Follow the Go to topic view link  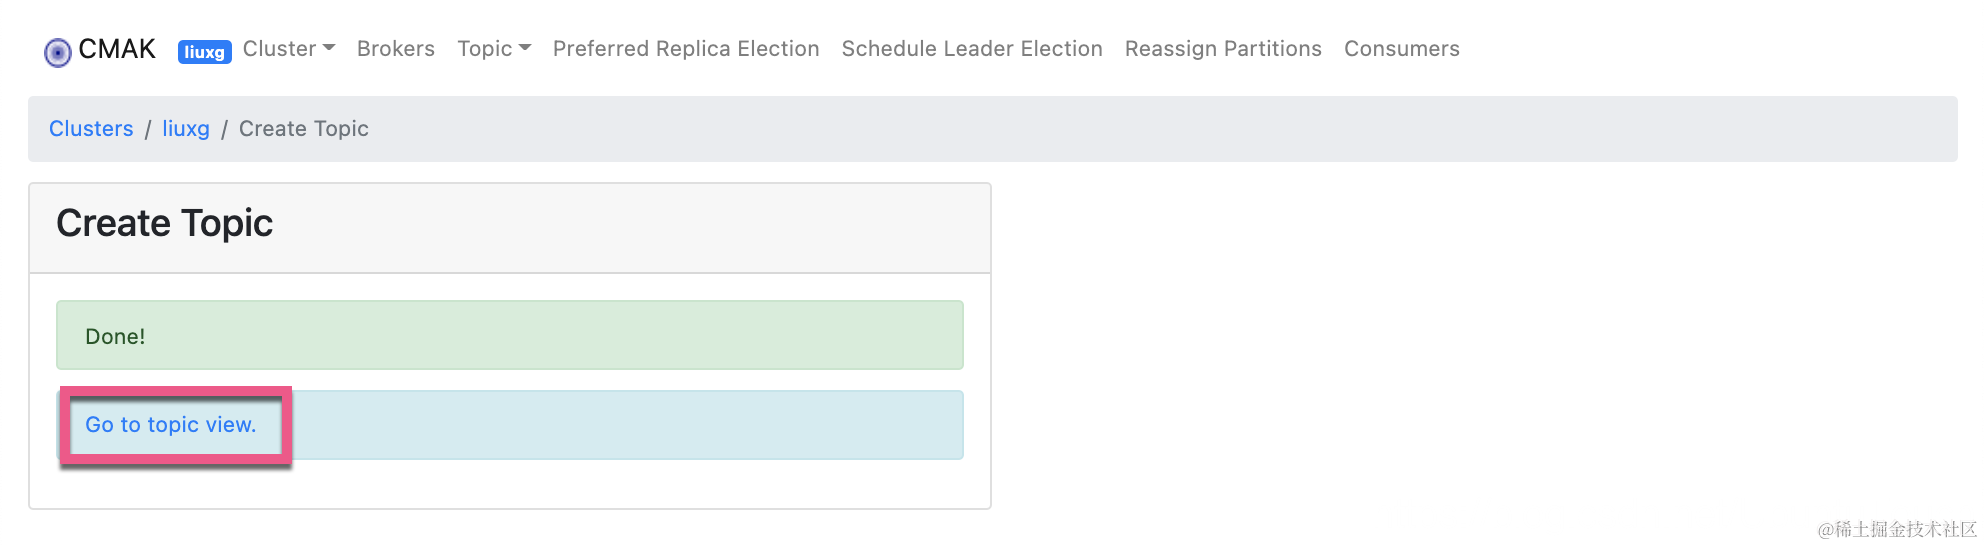171,425
